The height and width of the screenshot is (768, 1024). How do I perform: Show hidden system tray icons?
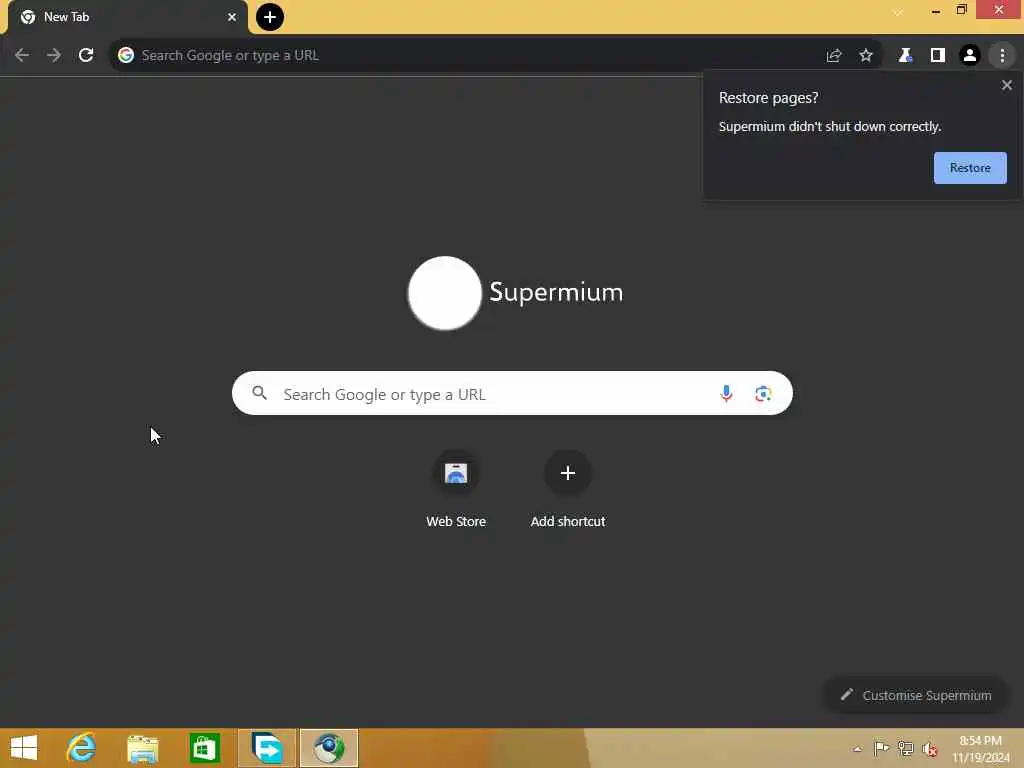click(857, 749)
